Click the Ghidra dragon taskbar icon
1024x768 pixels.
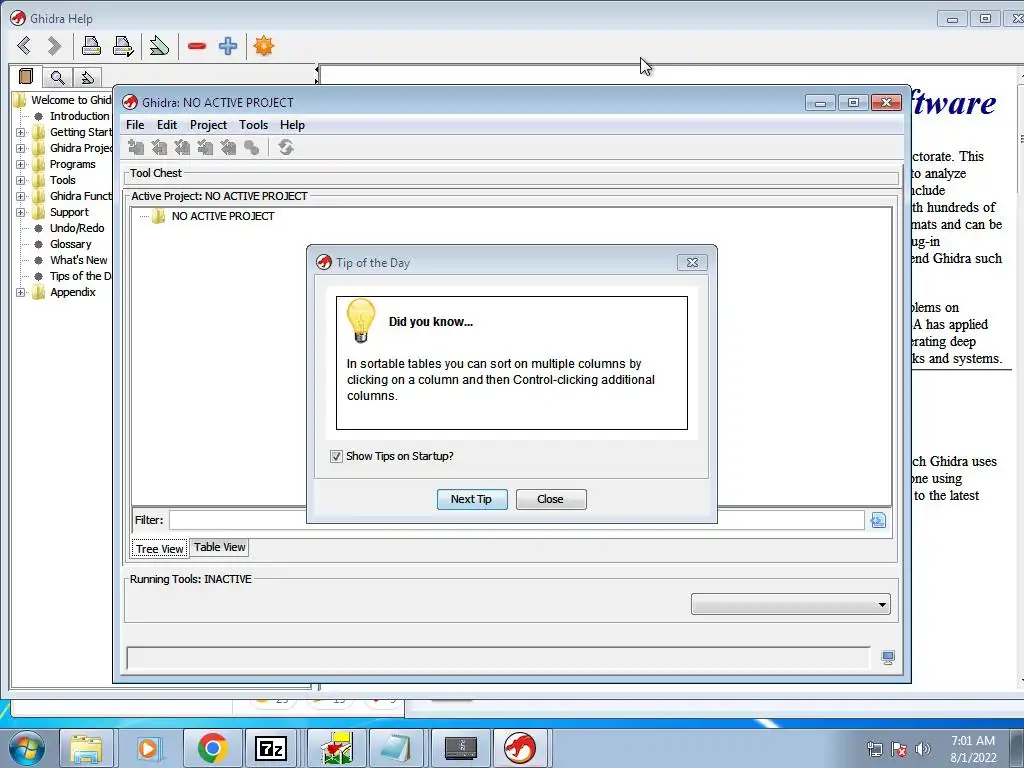[520, 748]
